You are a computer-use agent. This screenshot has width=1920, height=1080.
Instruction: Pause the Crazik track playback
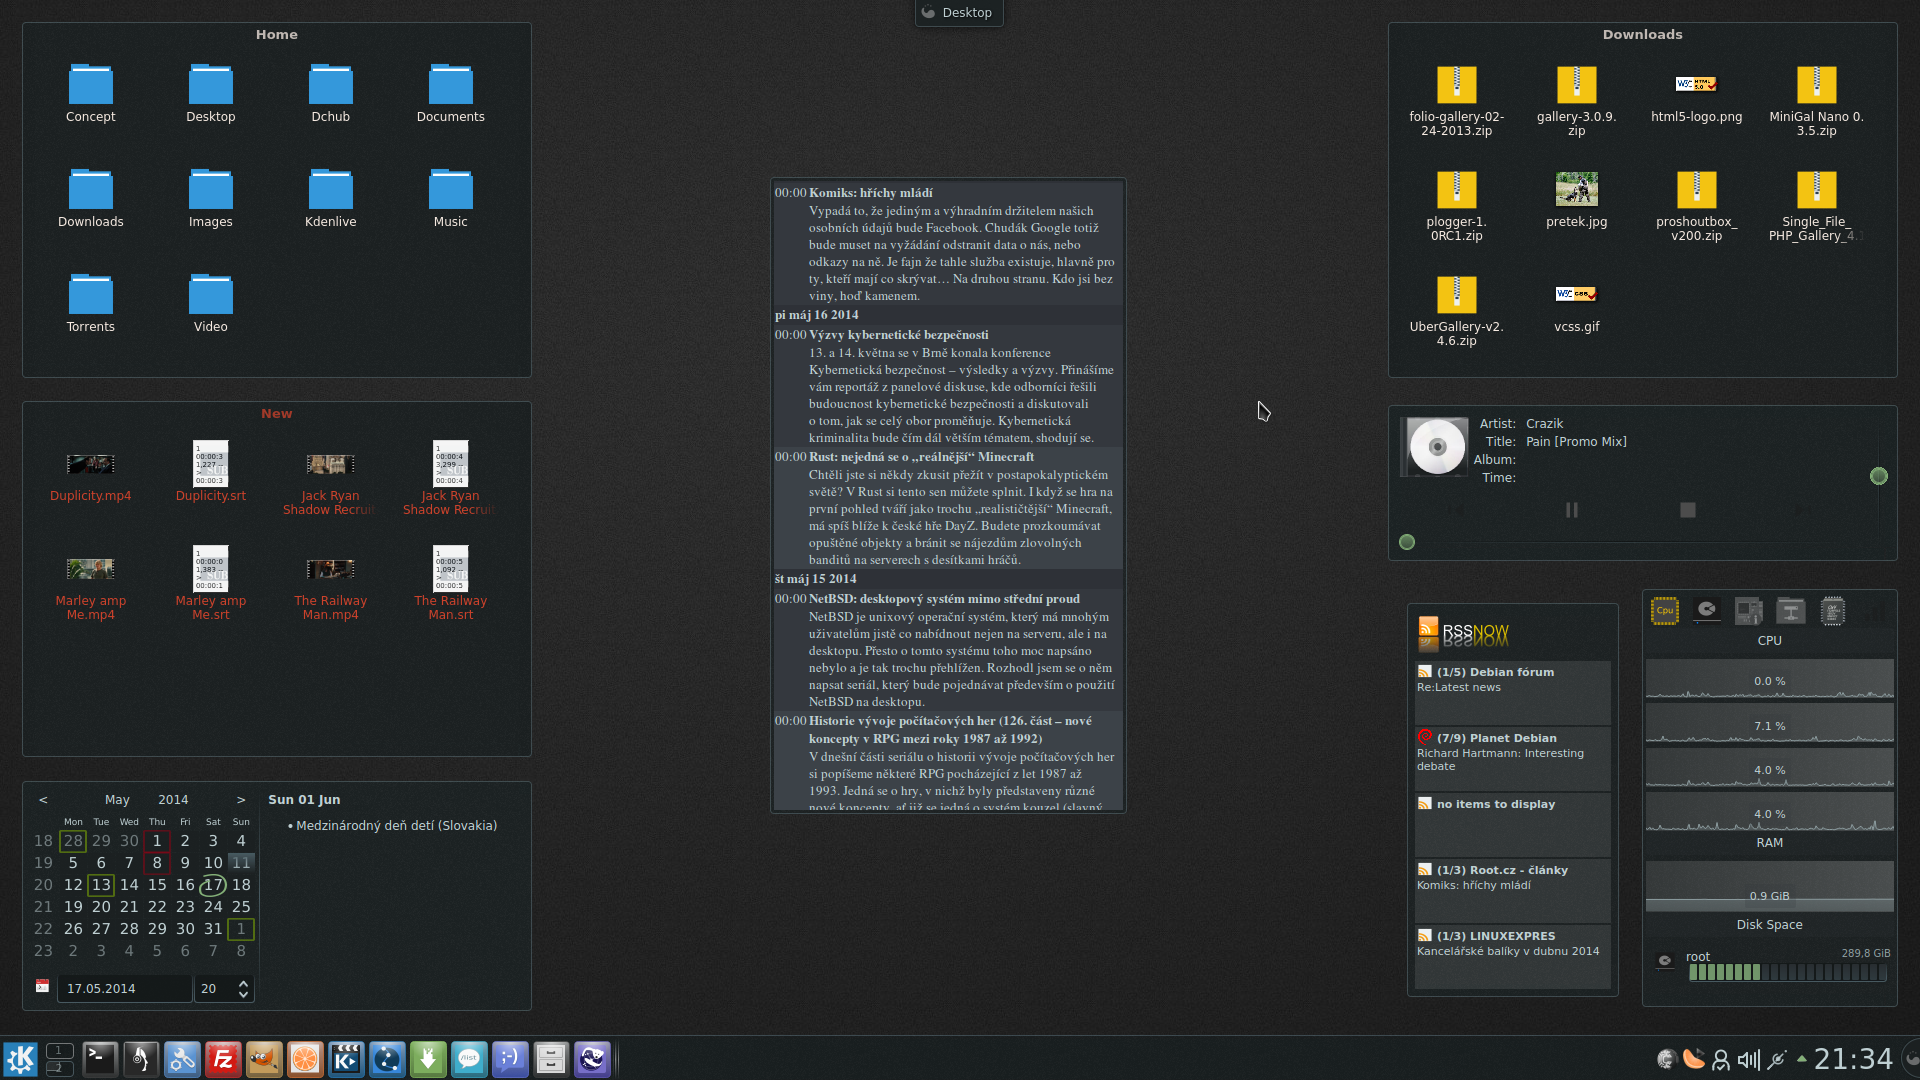point(1572,510)
